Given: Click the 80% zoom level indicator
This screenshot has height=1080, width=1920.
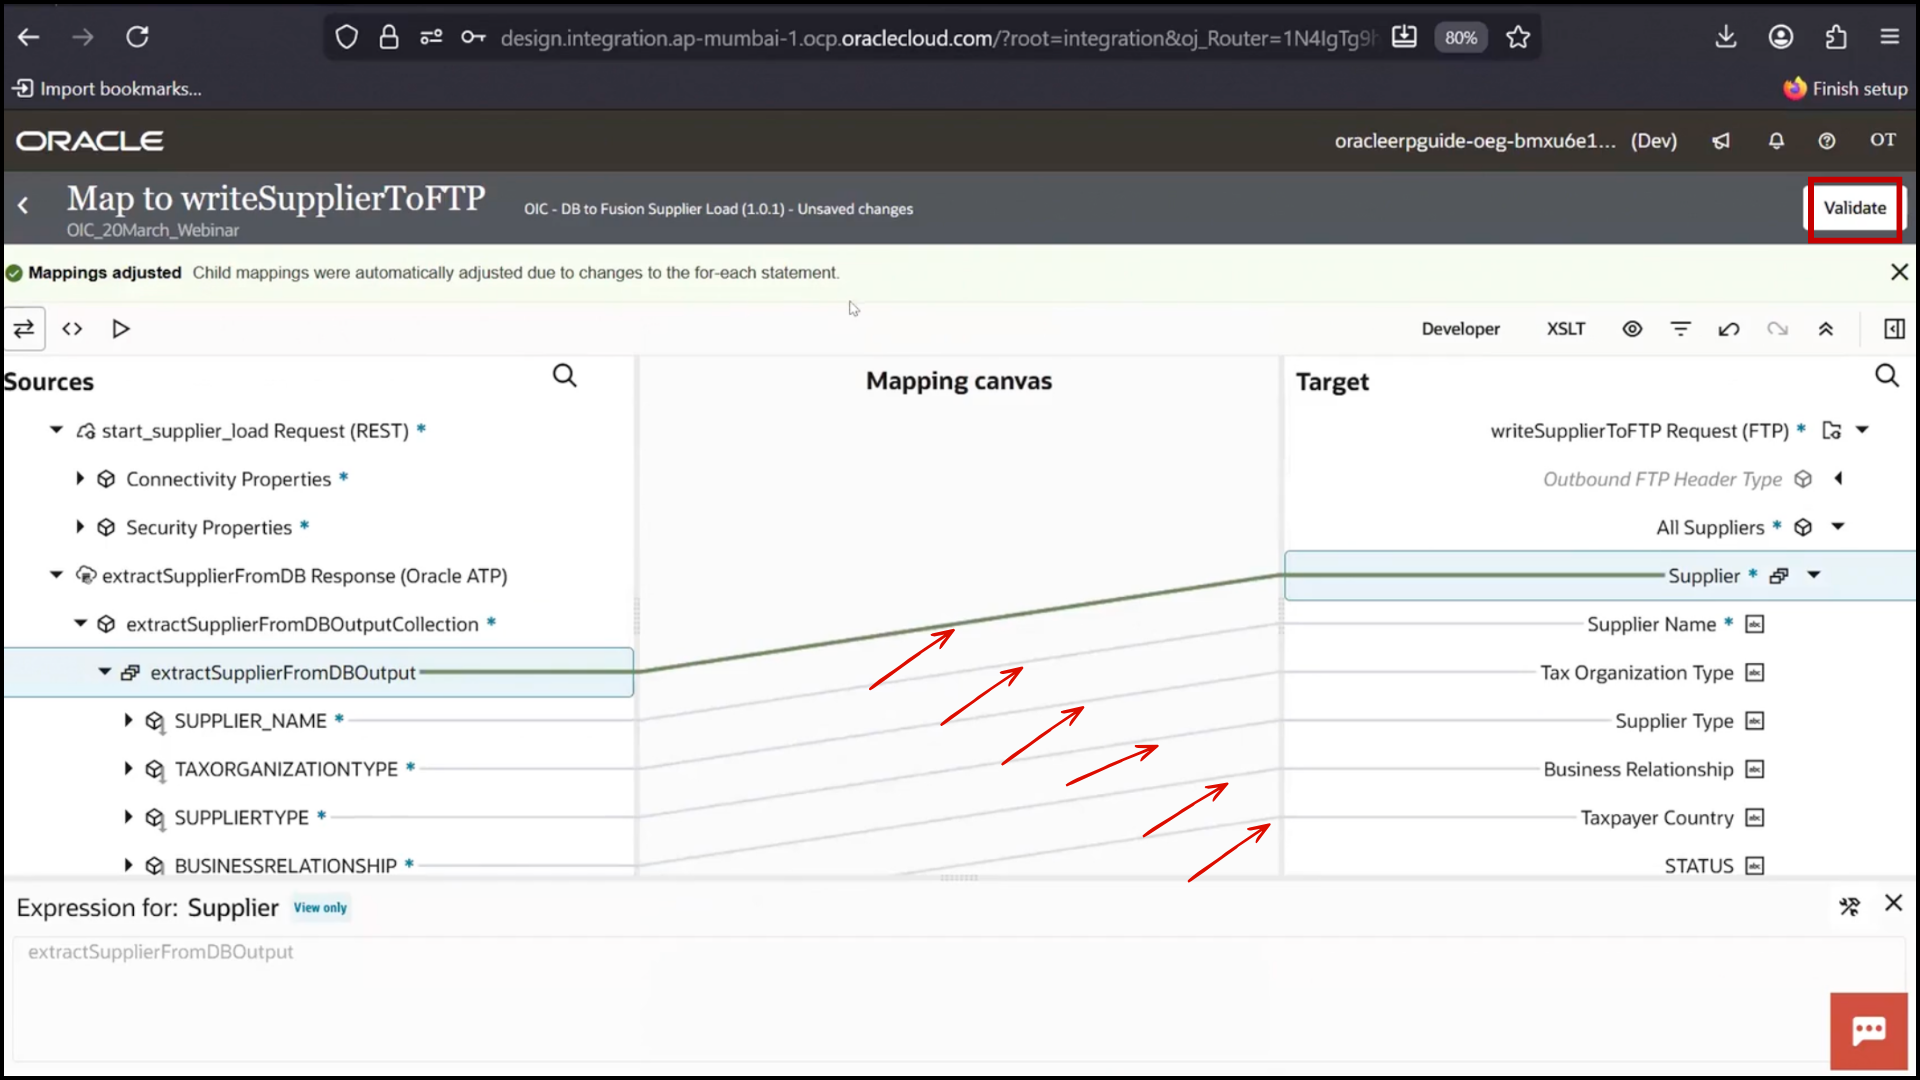Looking at the screenshot, I should 1461,37.
